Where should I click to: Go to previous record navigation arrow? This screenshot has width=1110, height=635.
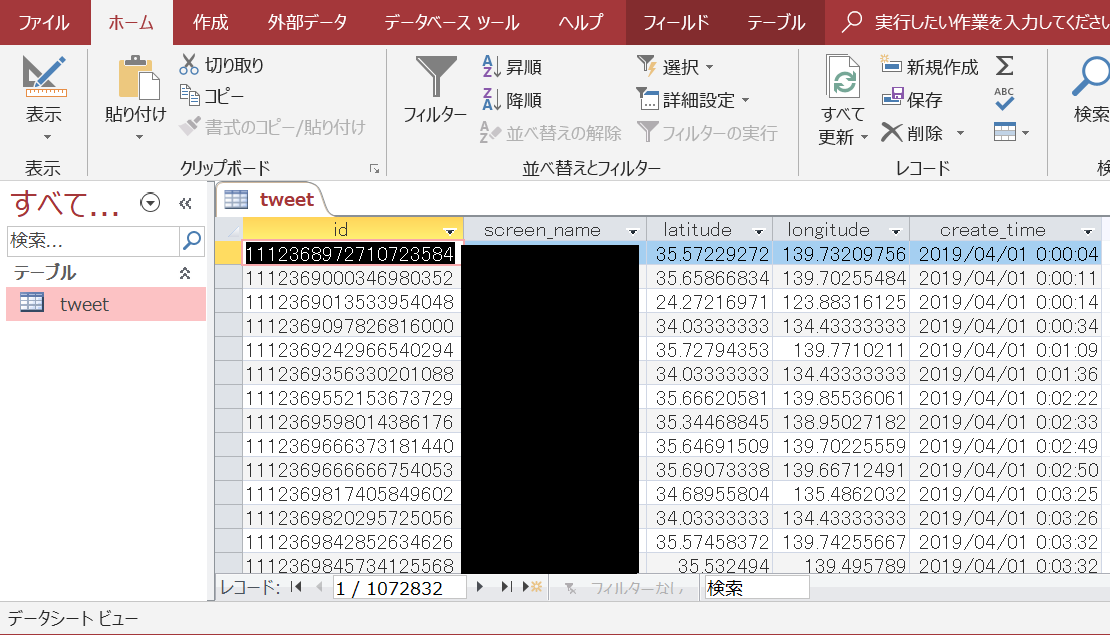click(319, 587)
